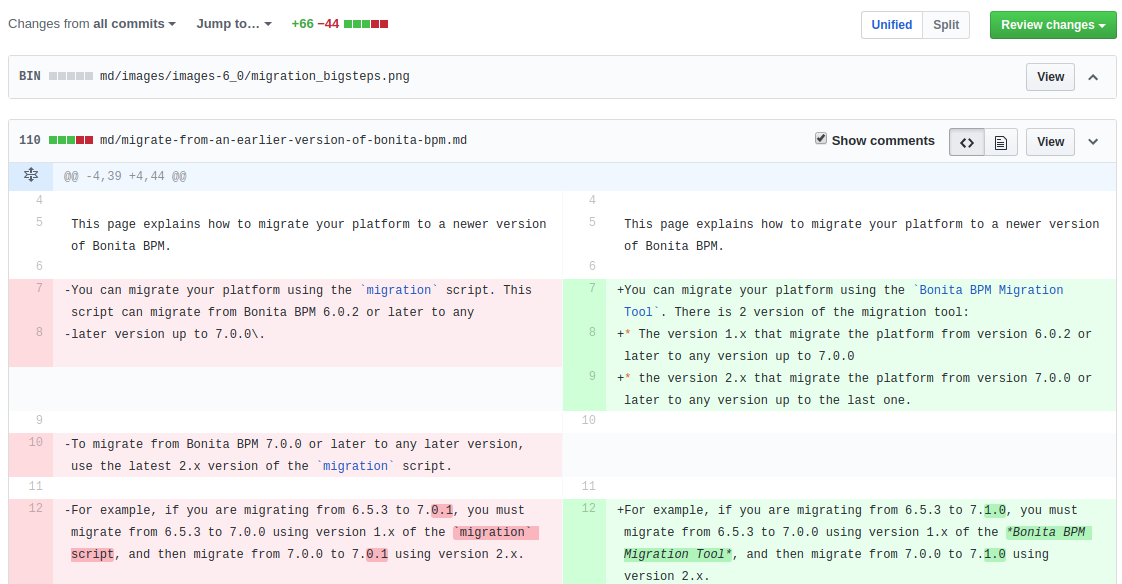
Task: View the migrate-from-an-earlier-version markdown file
Action: tap(1050, 142)
